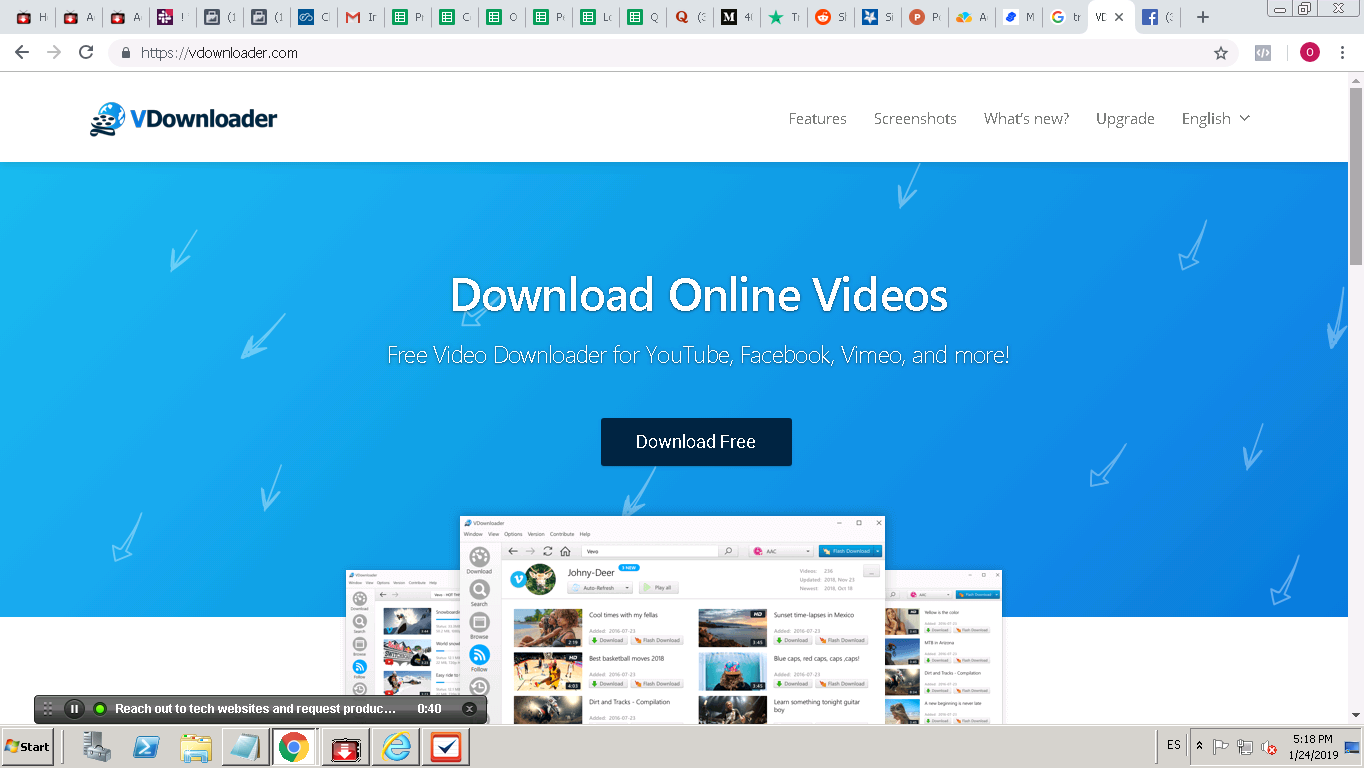The height and width of the screenshot is (768, 1364).
Task: Open the Notepad taskbar icon
Action: 244,747
